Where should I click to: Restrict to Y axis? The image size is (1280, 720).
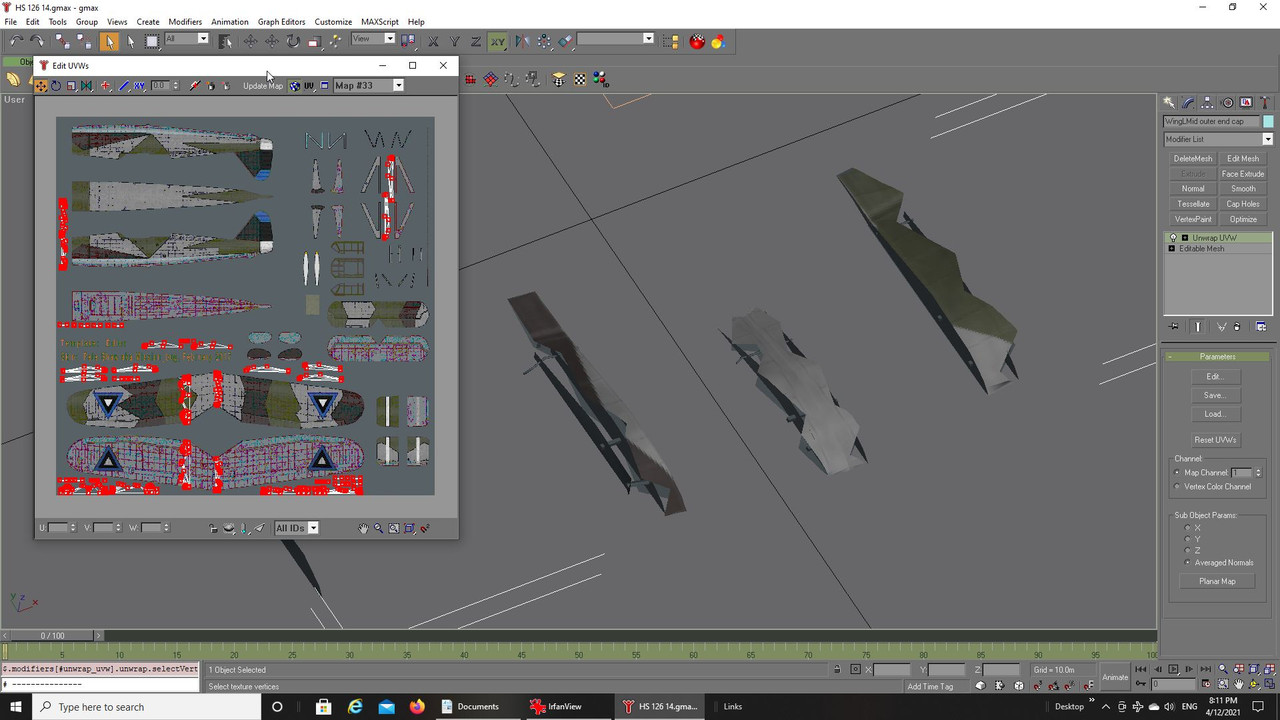454,41
